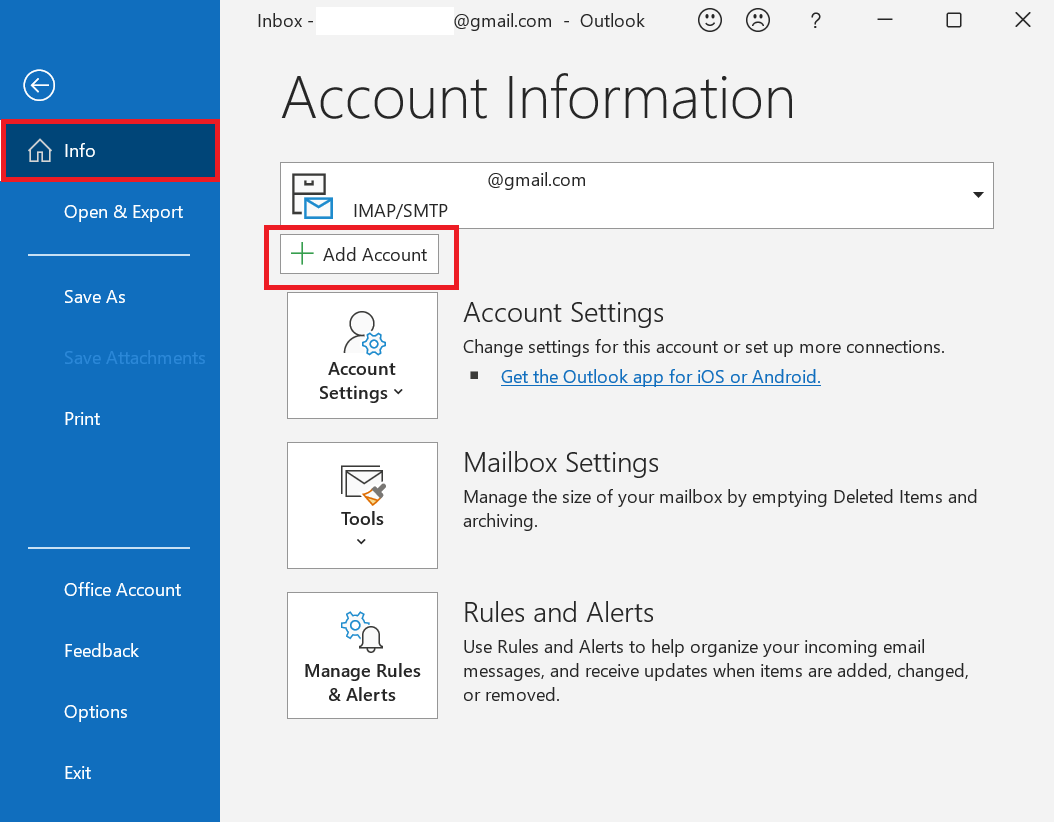Open Office Account page
Screen dimensions: 1054x822
[x=122, y=589]
